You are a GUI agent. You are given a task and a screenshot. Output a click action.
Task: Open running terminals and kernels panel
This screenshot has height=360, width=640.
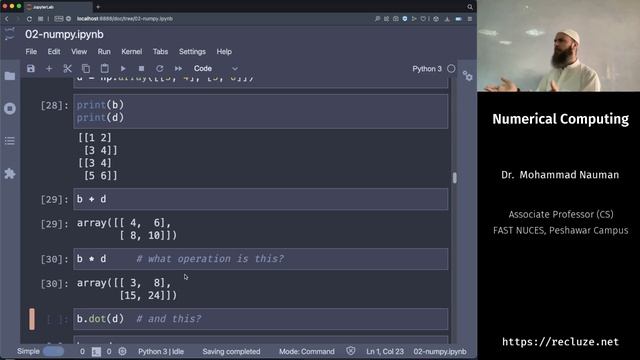point(10,108)
